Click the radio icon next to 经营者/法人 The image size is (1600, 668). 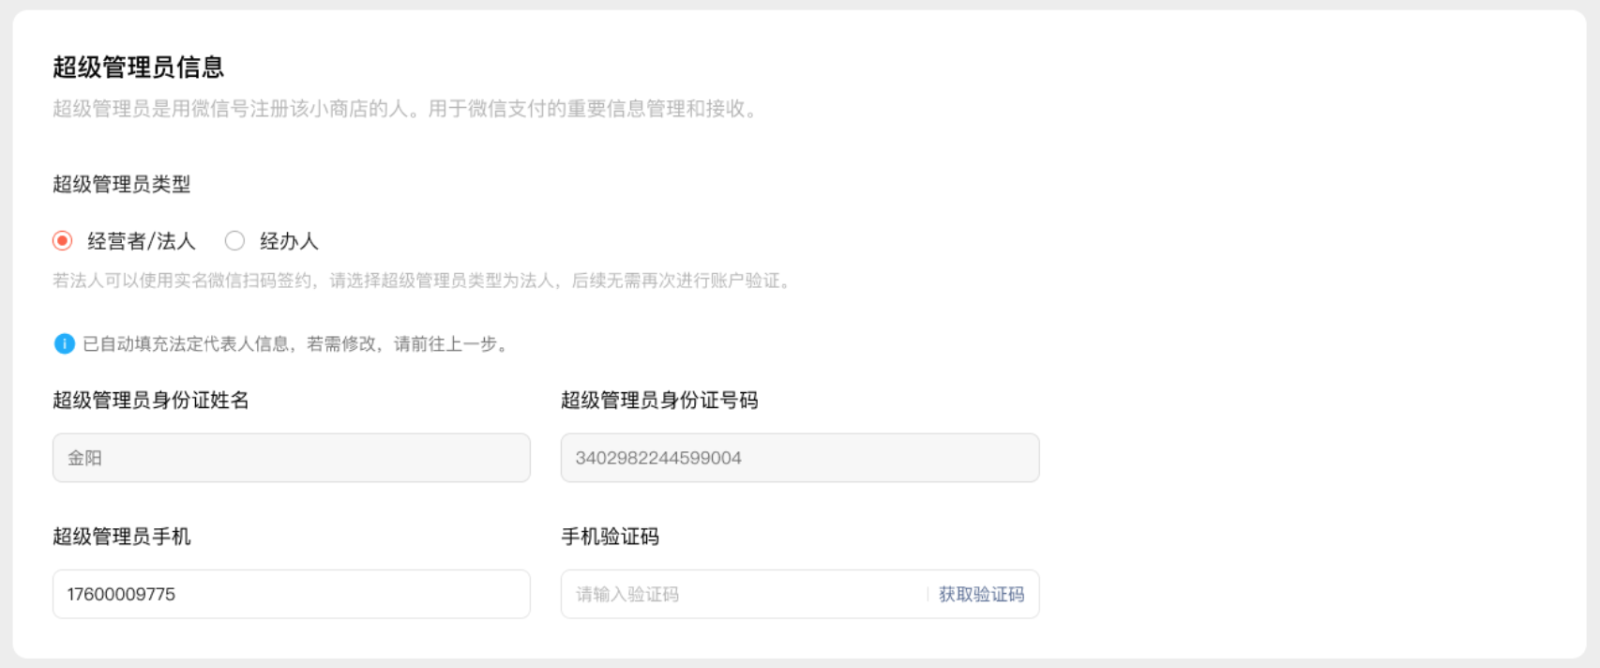(63, 240)
